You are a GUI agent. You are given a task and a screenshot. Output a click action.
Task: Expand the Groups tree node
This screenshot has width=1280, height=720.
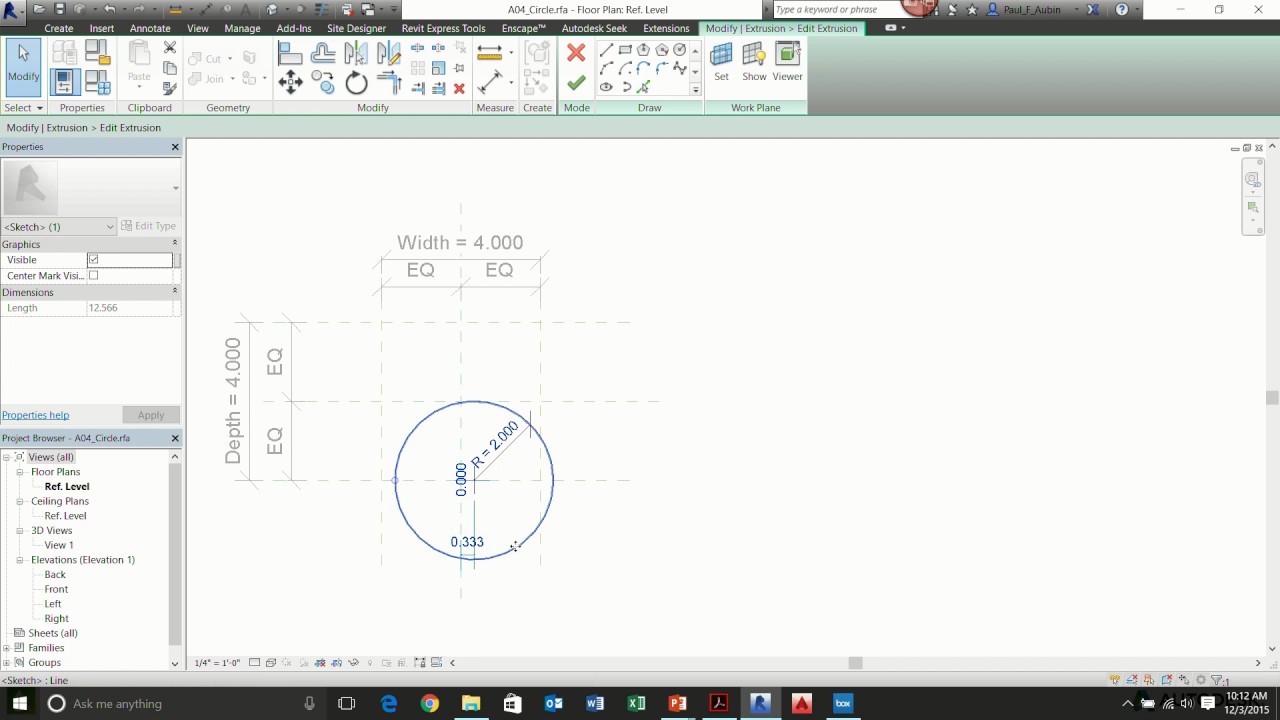[x=6, y=662]
